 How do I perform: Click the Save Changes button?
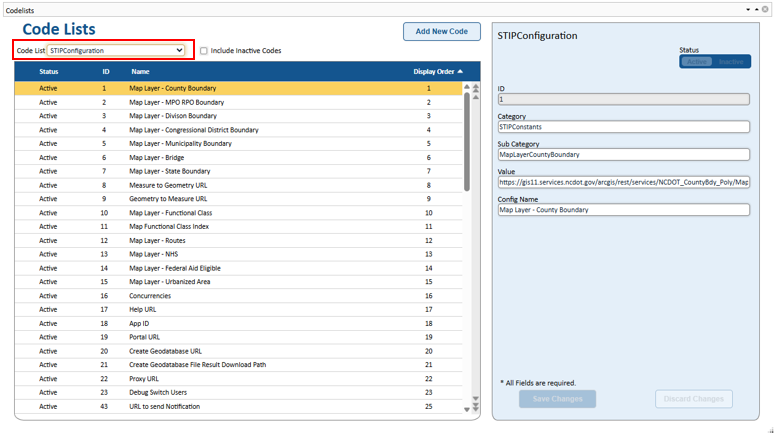tap(557, 399)
